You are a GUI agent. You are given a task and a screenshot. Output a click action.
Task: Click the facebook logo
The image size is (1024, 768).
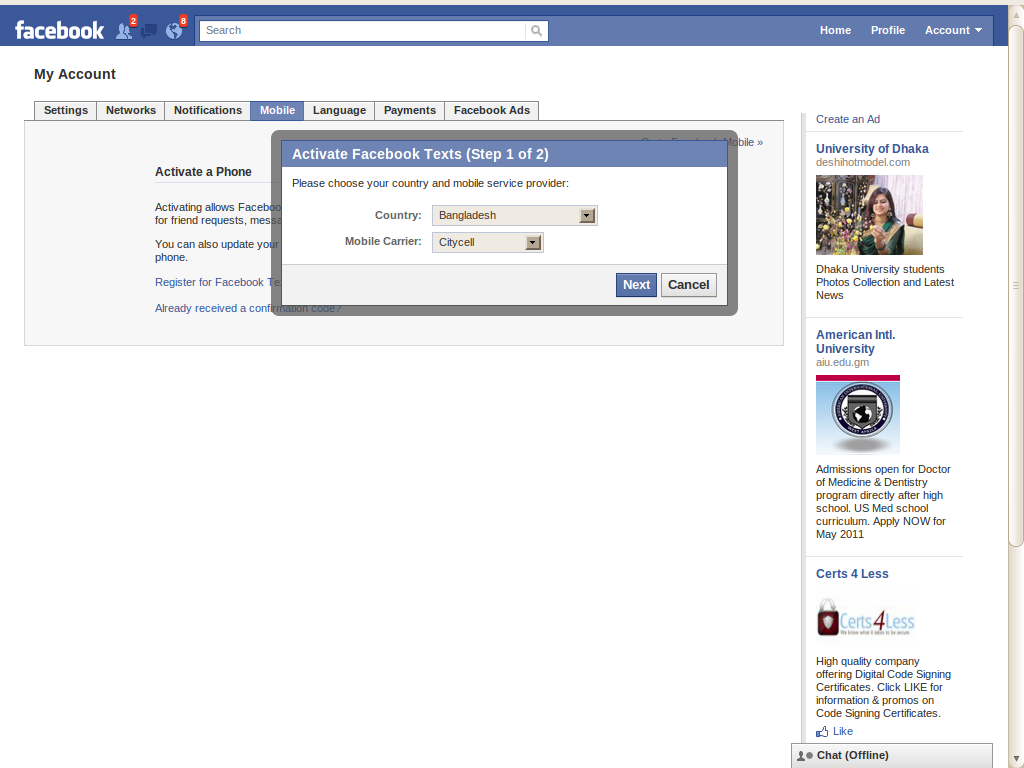59,30
